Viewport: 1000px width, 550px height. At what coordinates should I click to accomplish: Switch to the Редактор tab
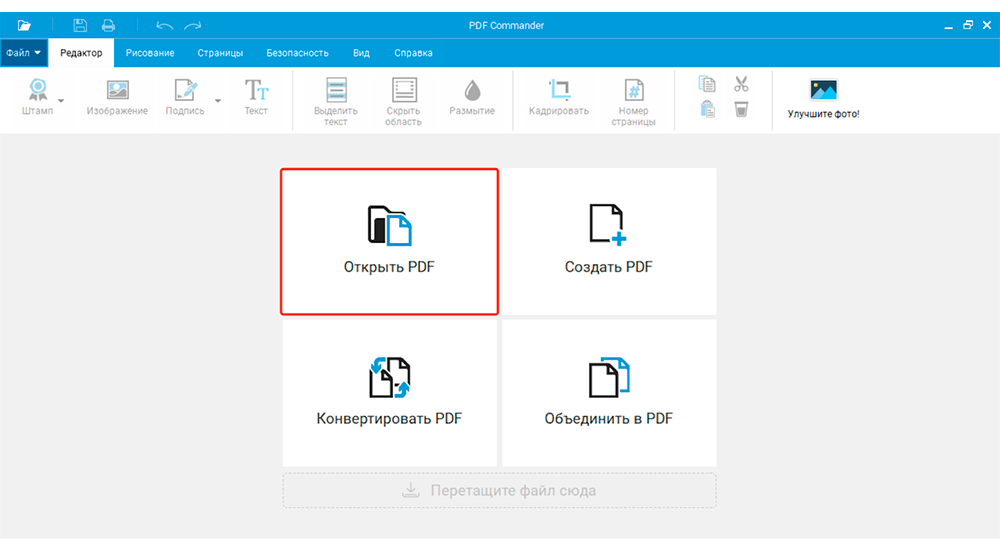point(81,53)
